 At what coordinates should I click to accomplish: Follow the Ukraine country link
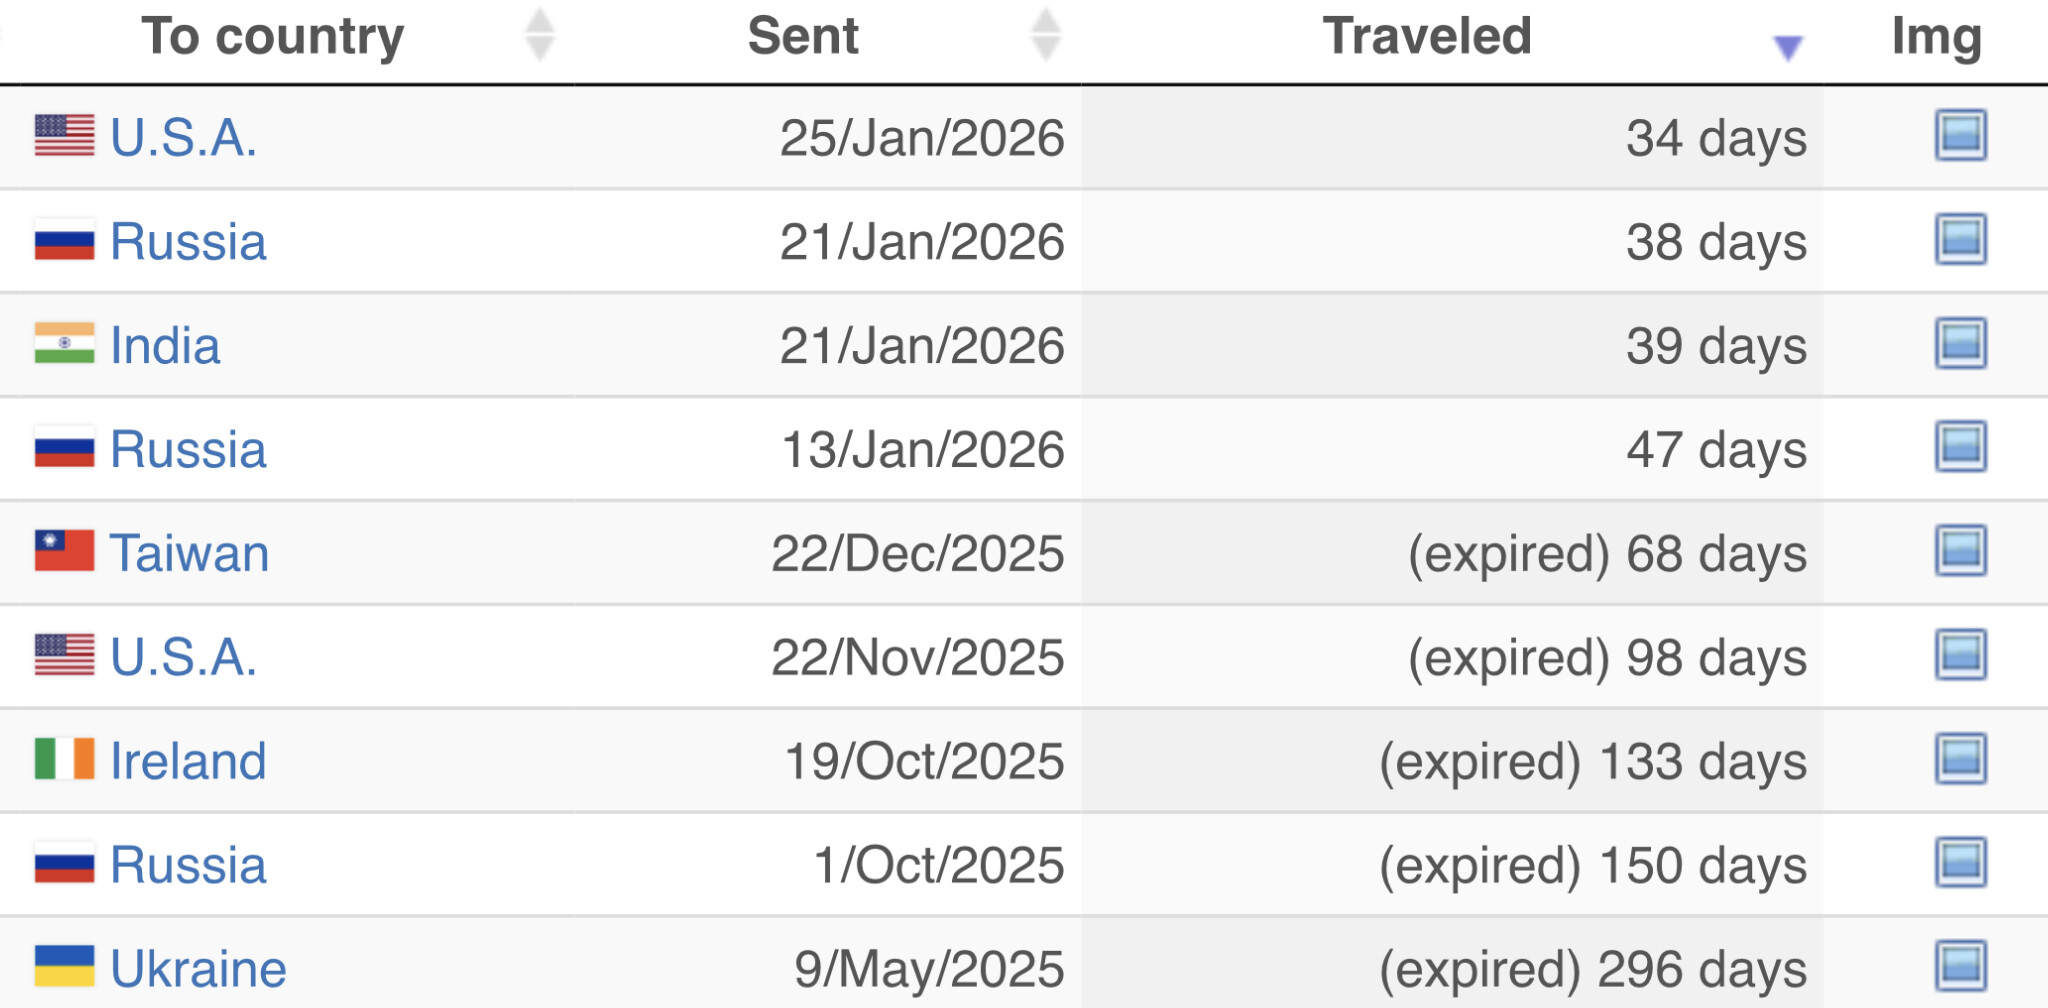tap(198, 969)
